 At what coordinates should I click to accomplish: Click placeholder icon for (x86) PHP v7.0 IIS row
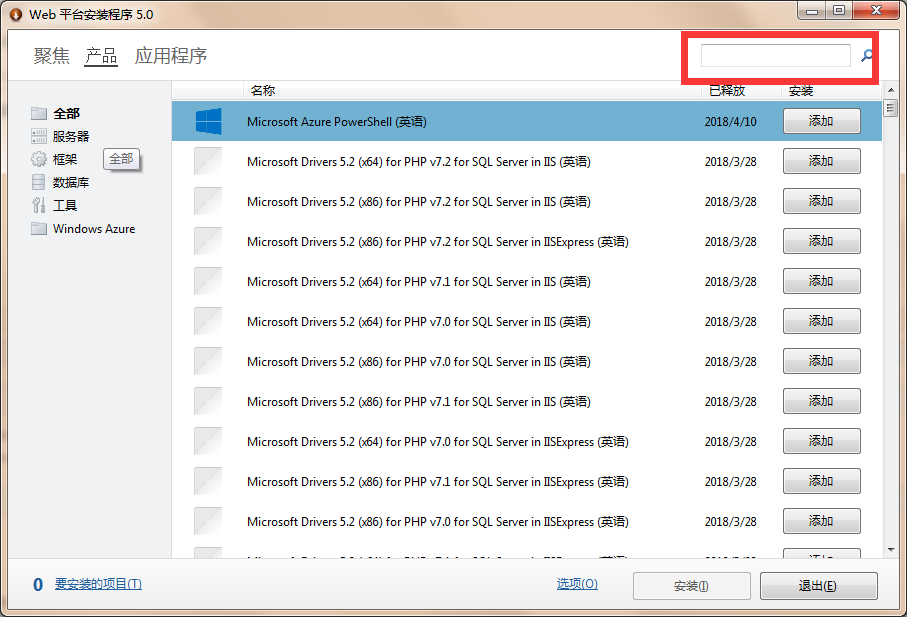(x=208, y=361)
